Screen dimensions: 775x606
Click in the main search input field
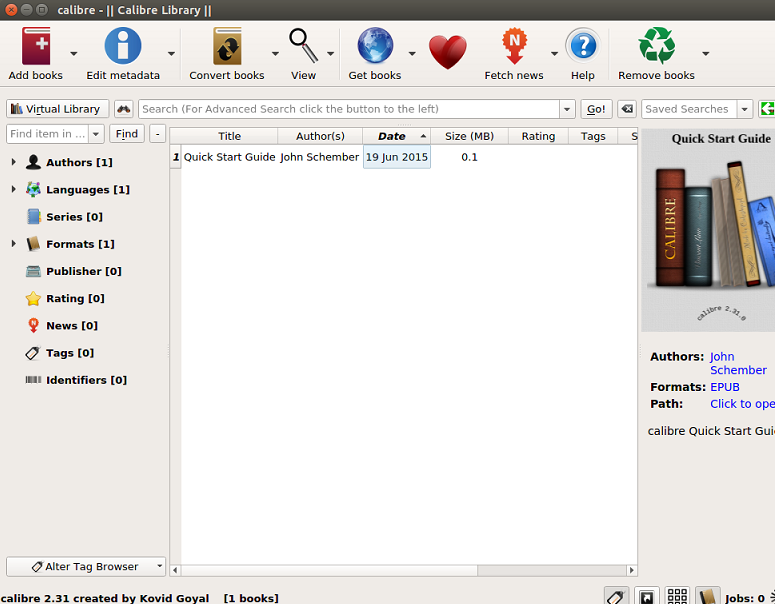click(x=349, y=109)
